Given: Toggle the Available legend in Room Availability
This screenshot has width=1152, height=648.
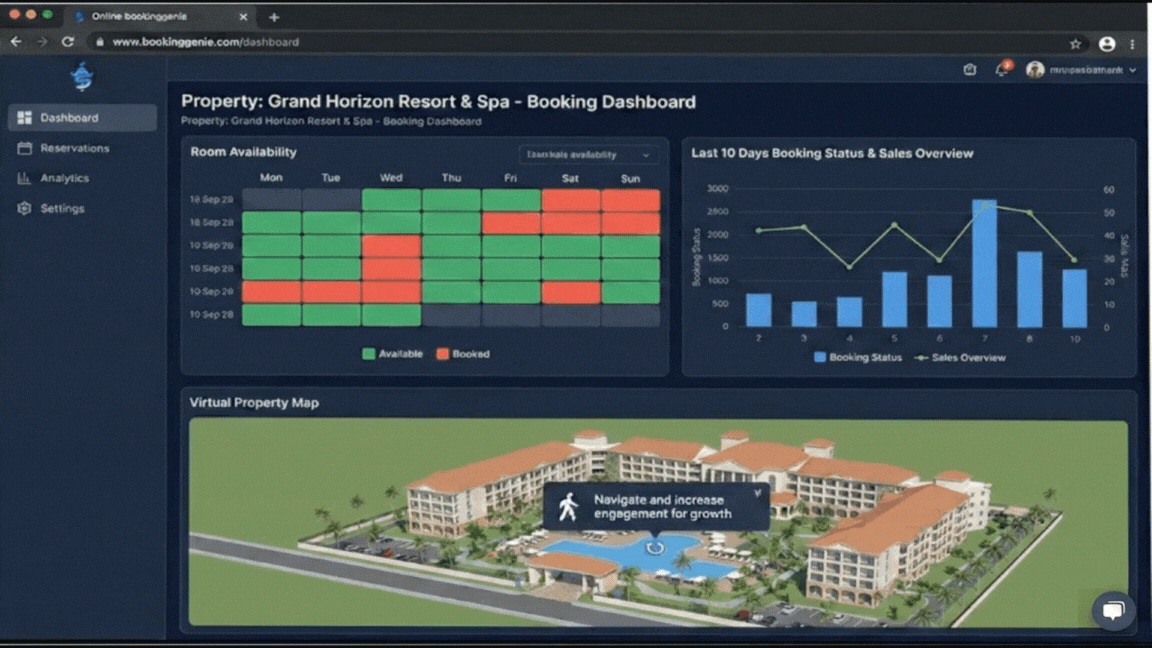Looking at the screenshot, I should pyautogui.click(x=392, y=354).
